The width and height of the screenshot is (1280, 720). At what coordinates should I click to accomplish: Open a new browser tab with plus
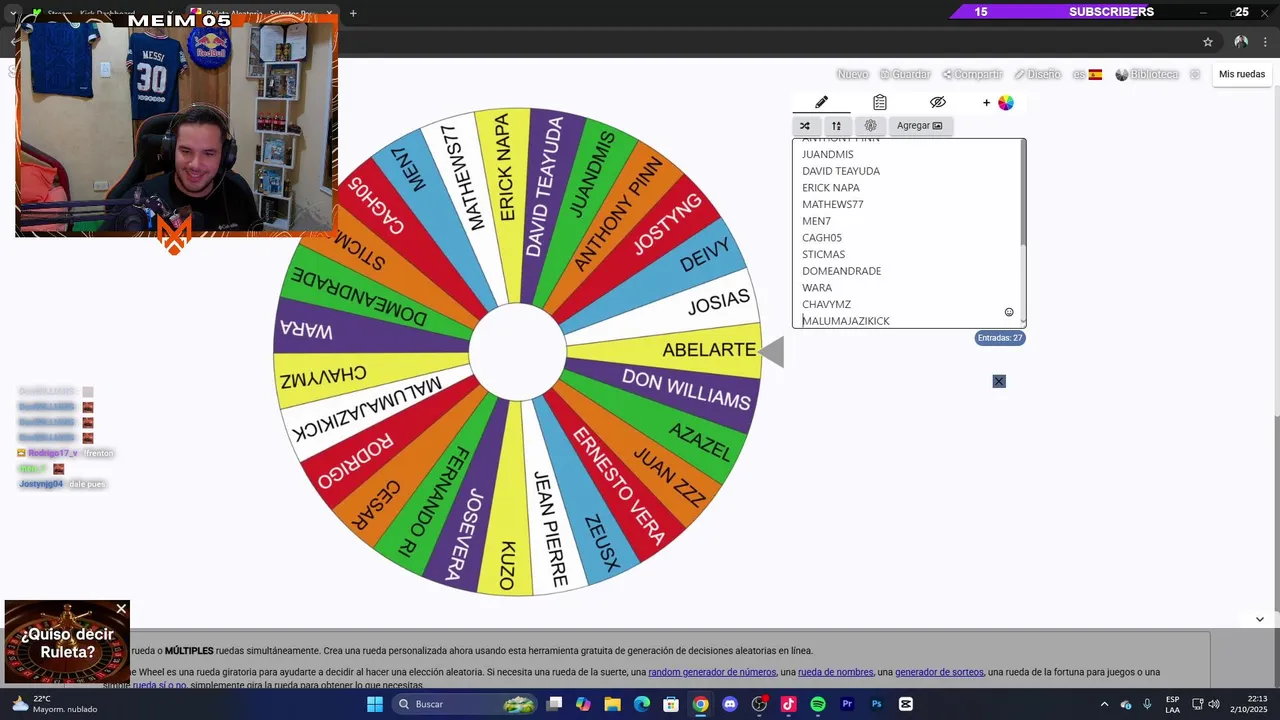(x=353, y=13)
